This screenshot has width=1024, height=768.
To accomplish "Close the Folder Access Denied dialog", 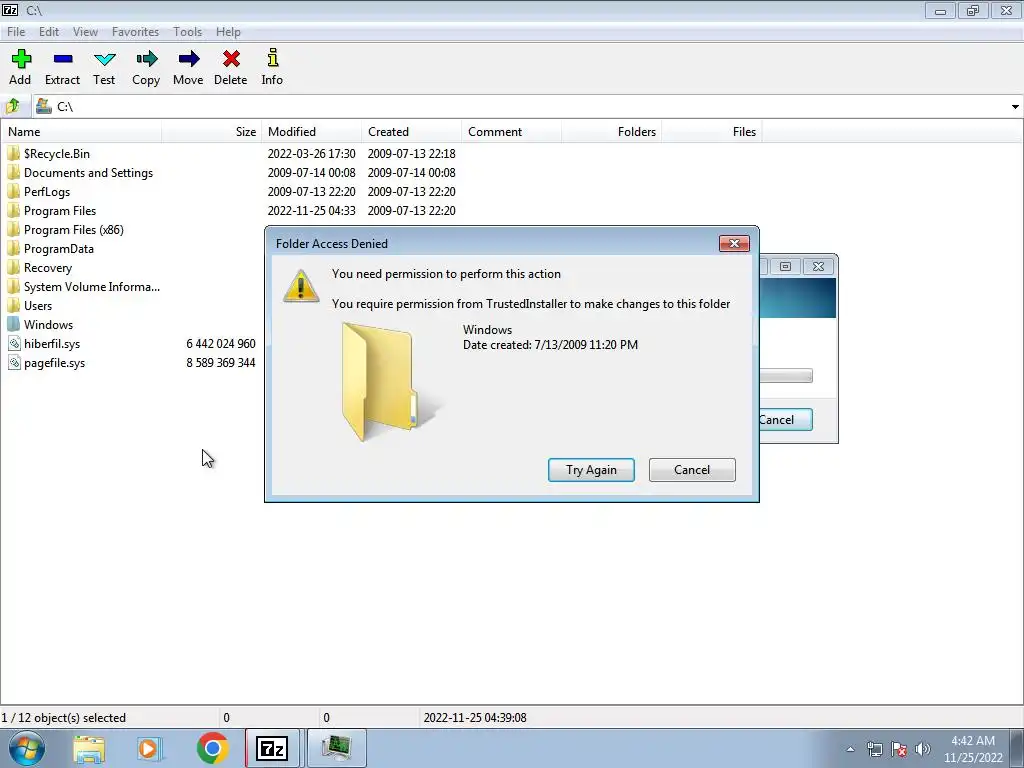I will click(x=734, y=244).
